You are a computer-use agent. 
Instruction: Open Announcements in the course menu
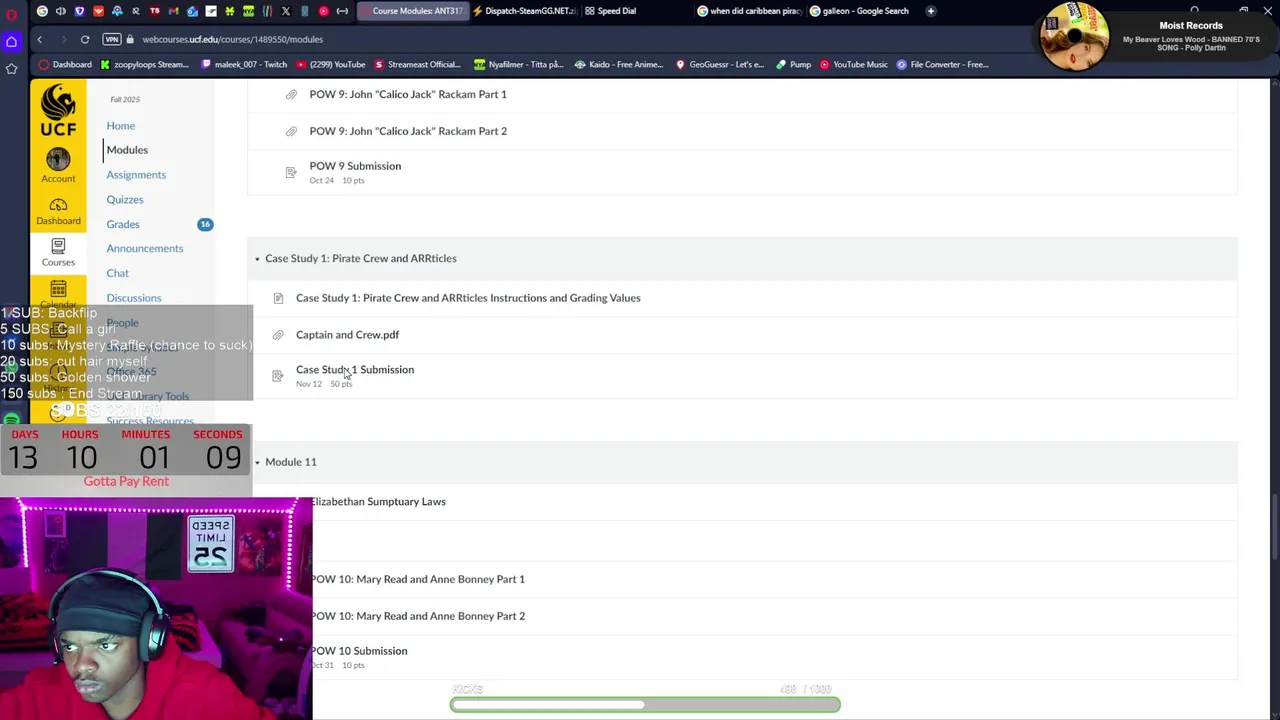145,249
